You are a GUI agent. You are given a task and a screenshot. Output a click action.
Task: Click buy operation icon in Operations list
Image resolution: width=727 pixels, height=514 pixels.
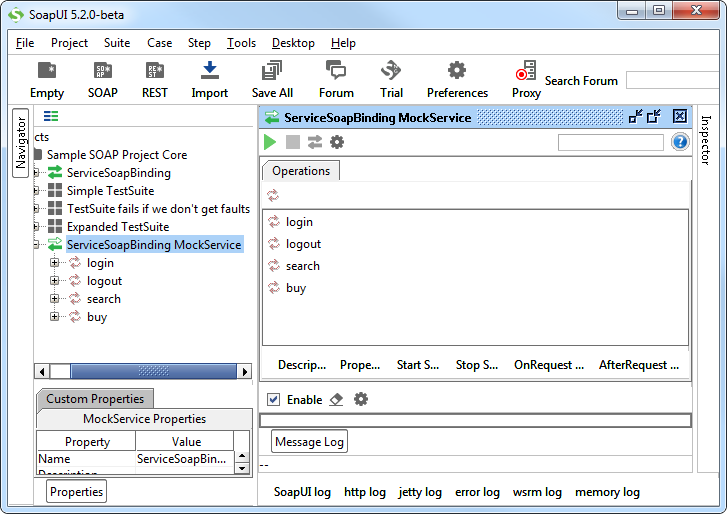click(x=274, y=287)
